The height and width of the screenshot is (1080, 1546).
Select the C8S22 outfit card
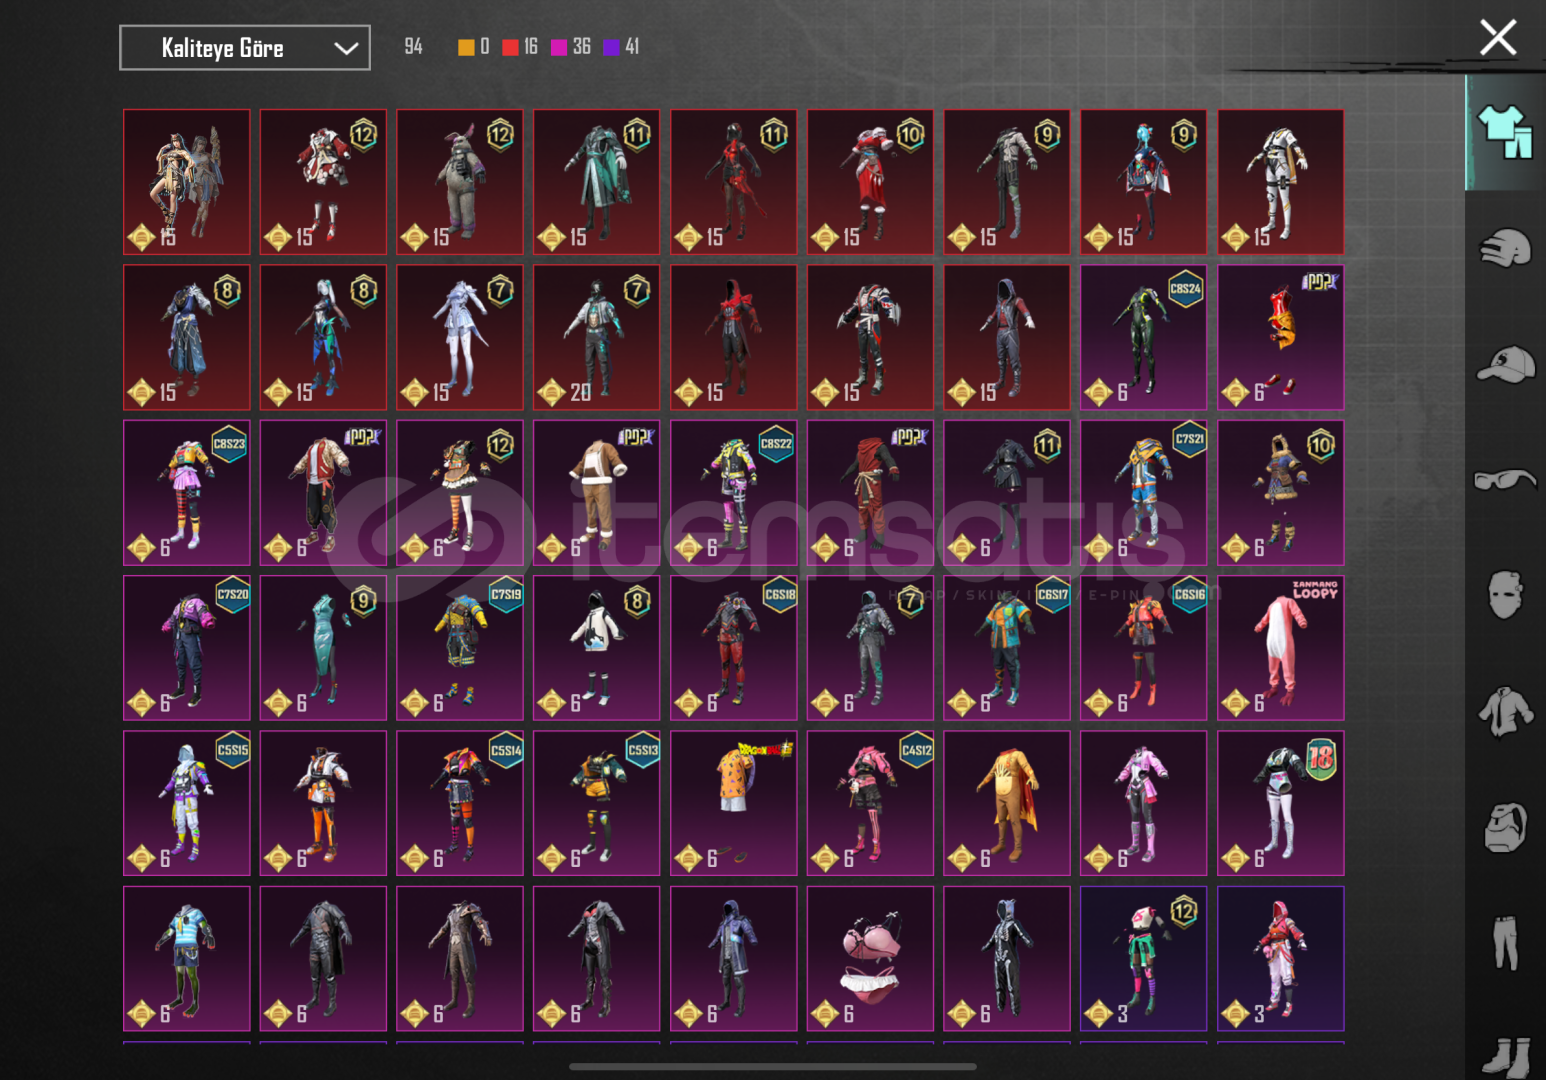tap(734, 493)
